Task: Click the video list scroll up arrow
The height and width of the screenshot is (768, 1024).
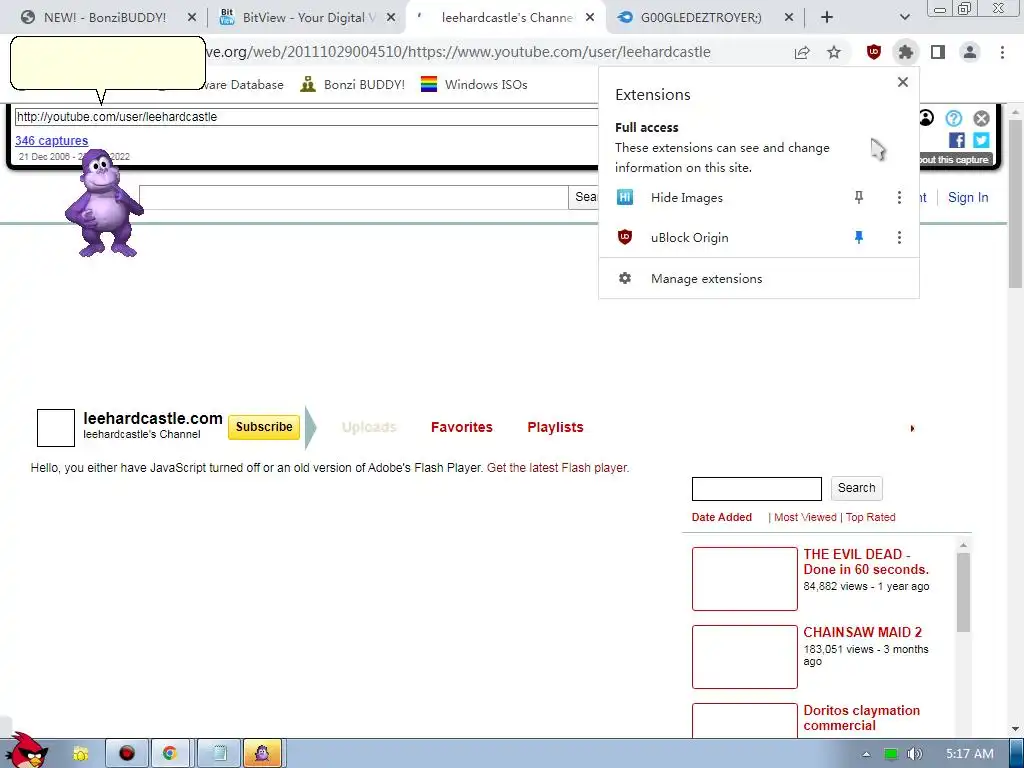Action: click(963, 544)
